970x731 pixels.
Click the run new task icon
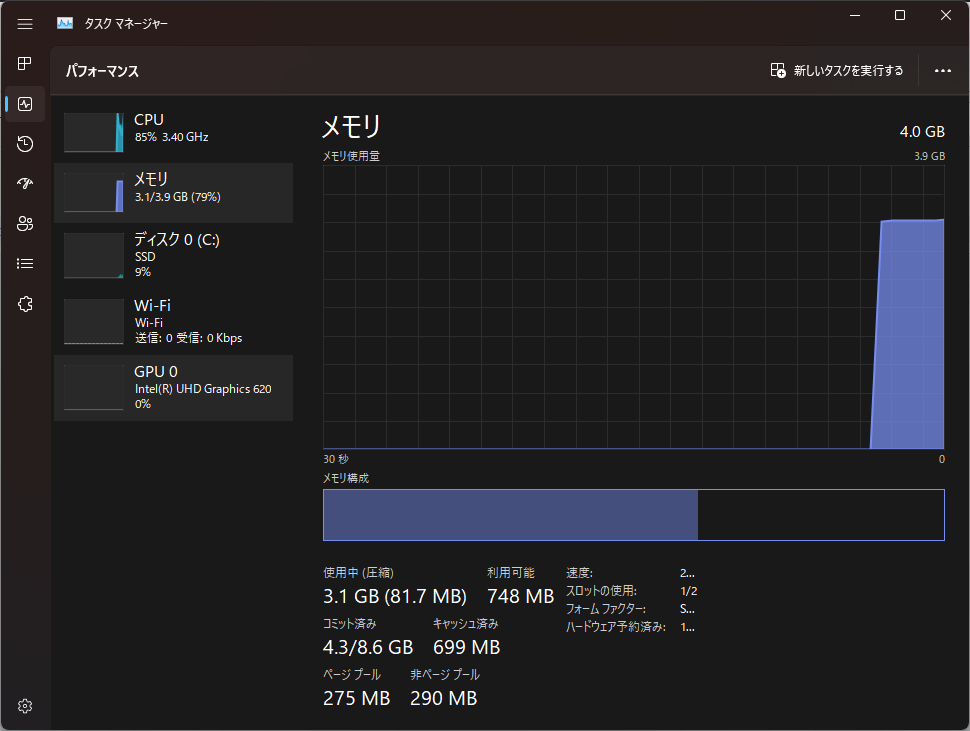[x=778, y=71]
